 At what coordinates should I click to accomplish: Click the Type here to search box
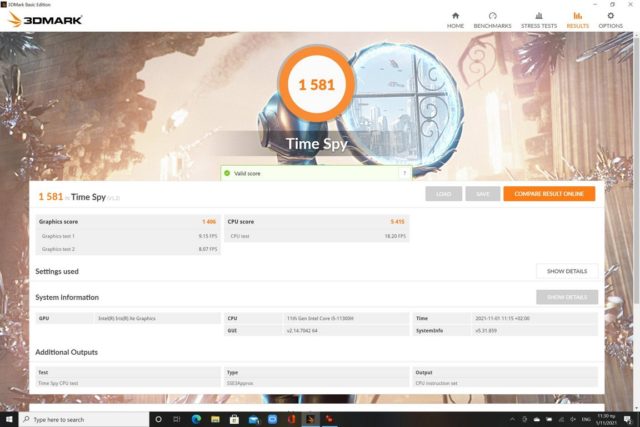coord(84,419)
